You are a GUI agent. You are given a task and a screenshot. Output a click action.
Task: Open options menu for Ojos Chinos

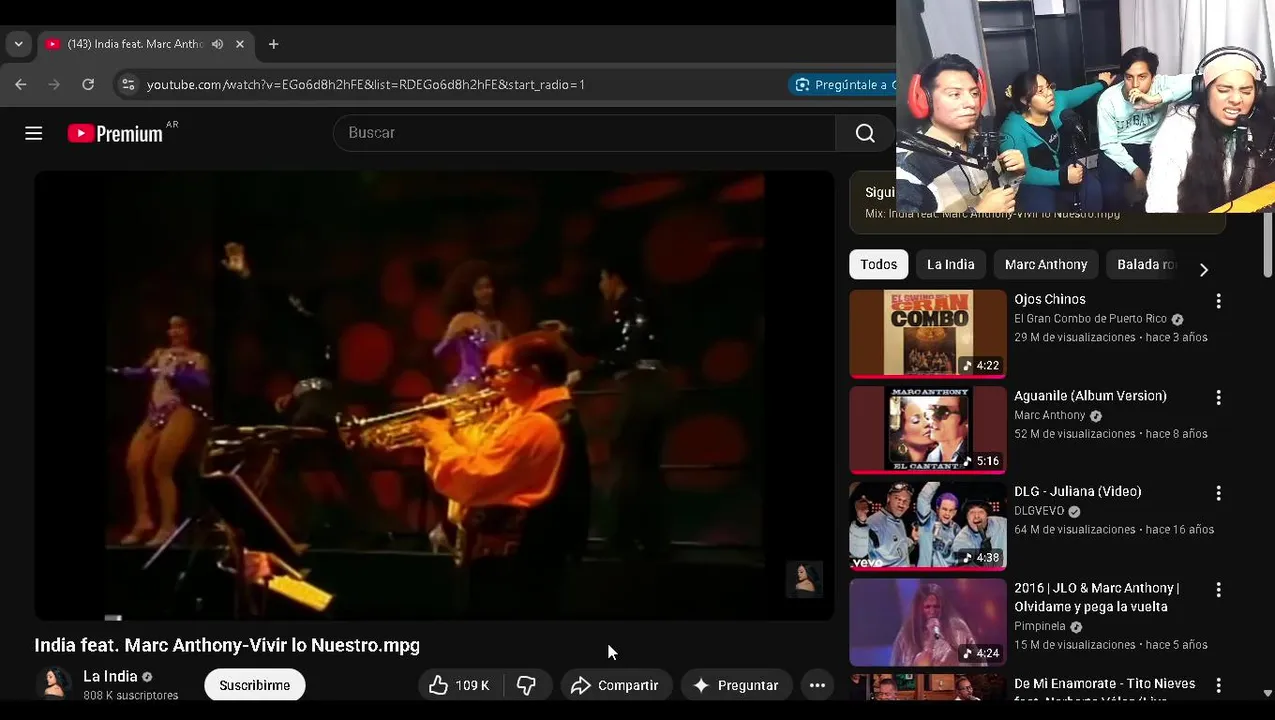(1218, 301)
